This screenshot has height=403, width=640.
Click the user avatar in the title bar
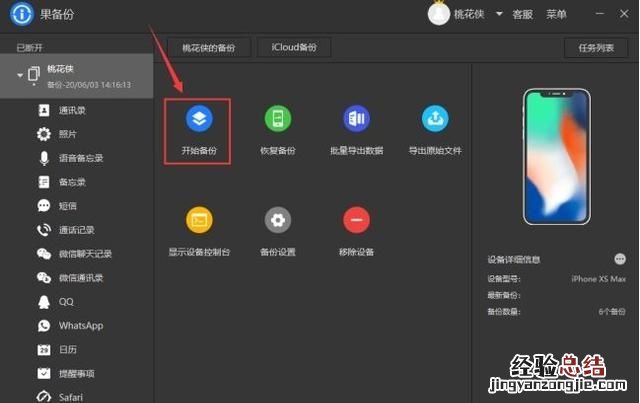point(439,14)
